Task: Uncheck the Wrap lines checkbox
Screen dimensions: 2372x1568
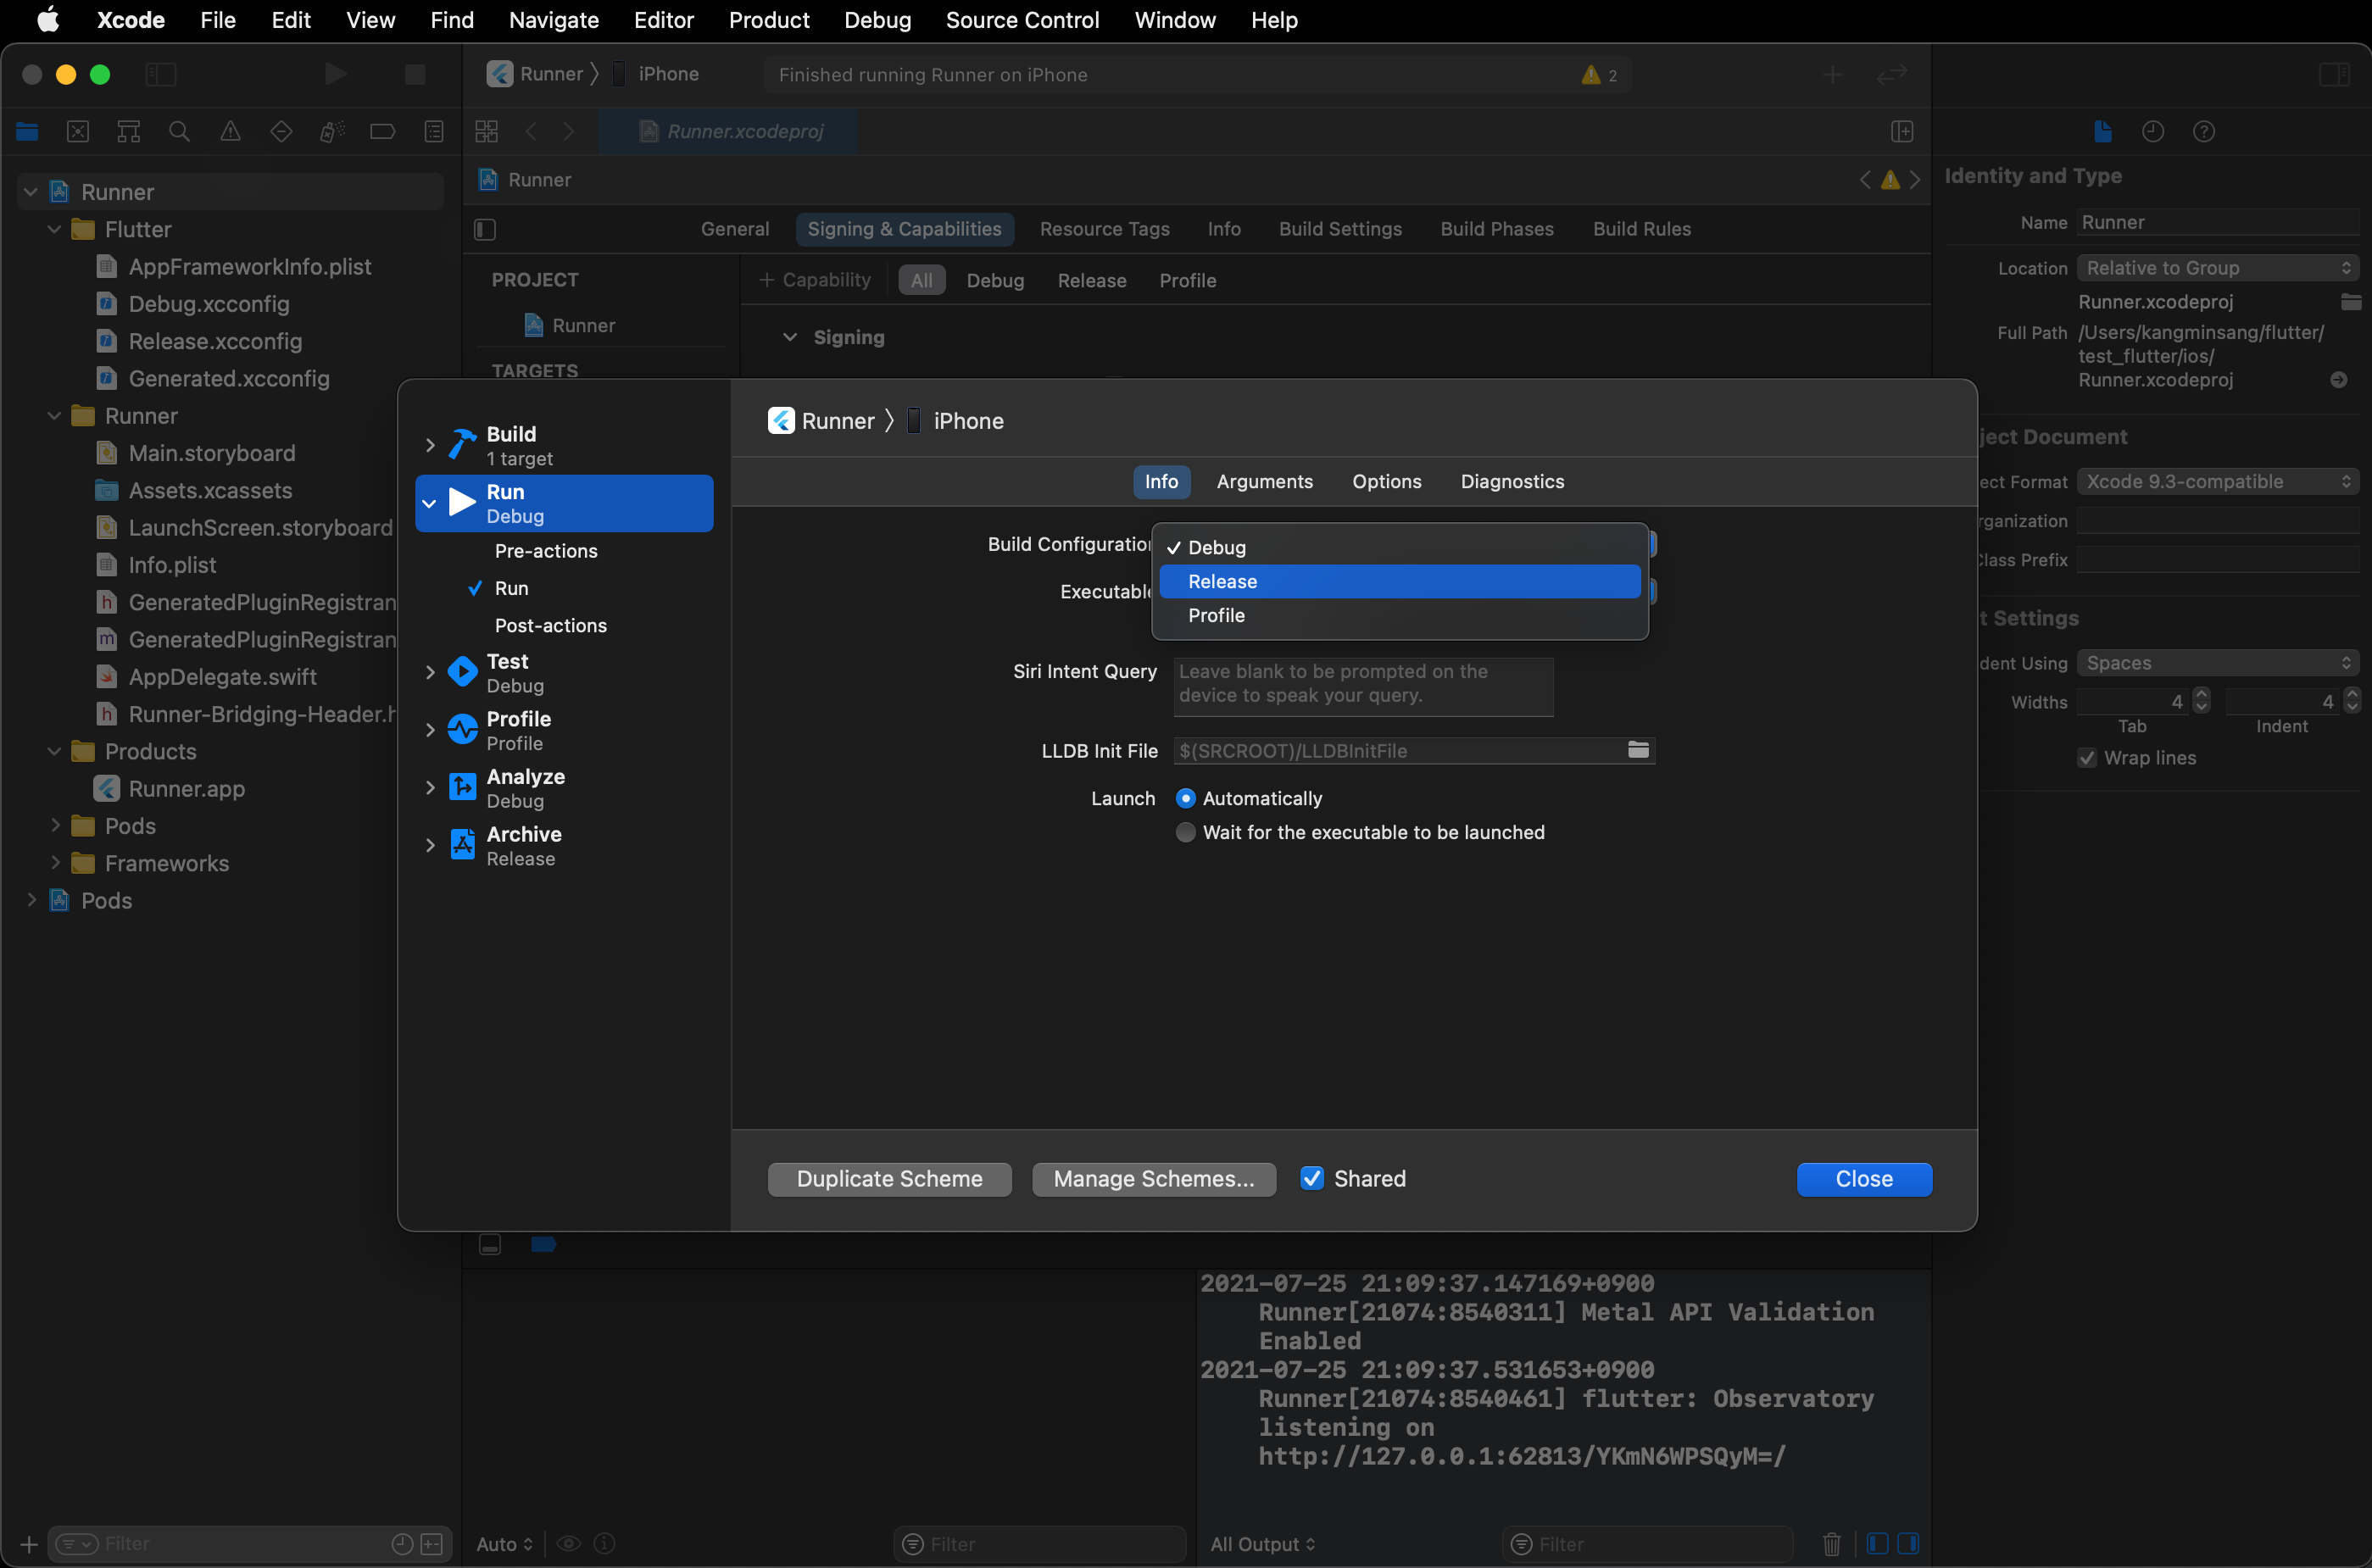Action: click(x=2087, y=758)
